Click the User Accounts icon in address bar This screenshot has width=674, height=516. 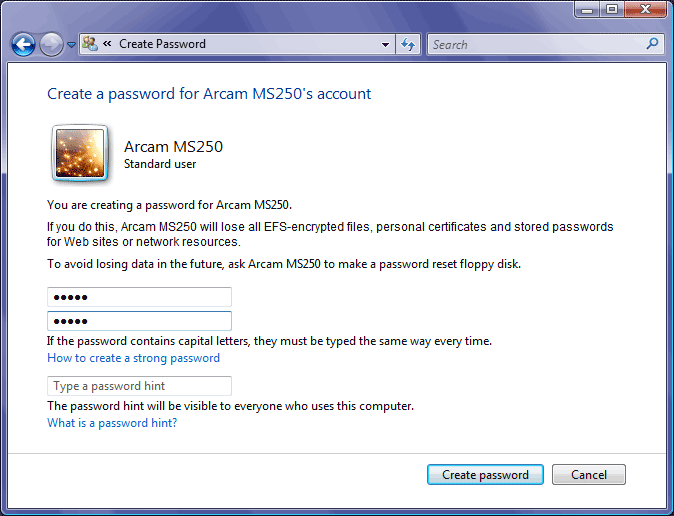coord(89,44)
